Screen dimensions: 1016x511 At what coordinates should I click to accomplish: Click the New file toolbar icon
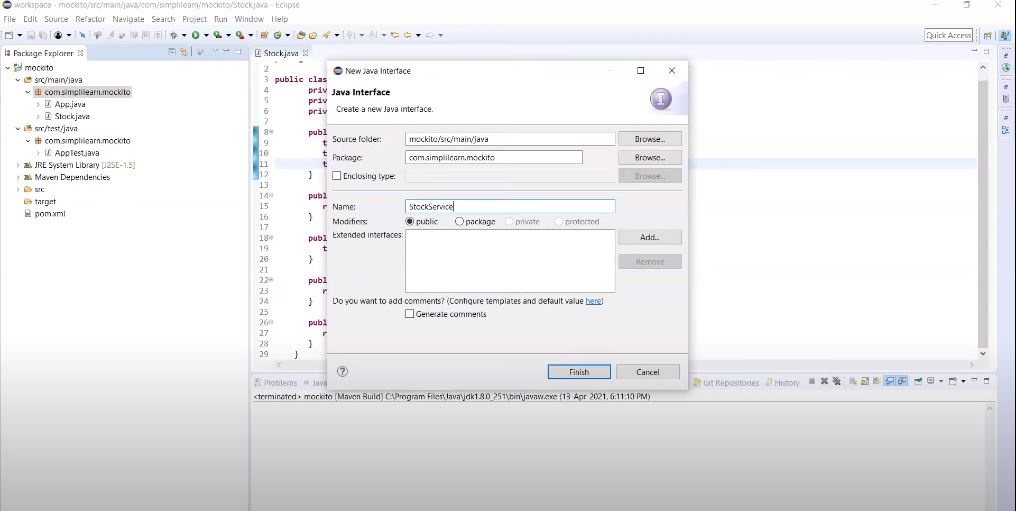tap(8, 35)
